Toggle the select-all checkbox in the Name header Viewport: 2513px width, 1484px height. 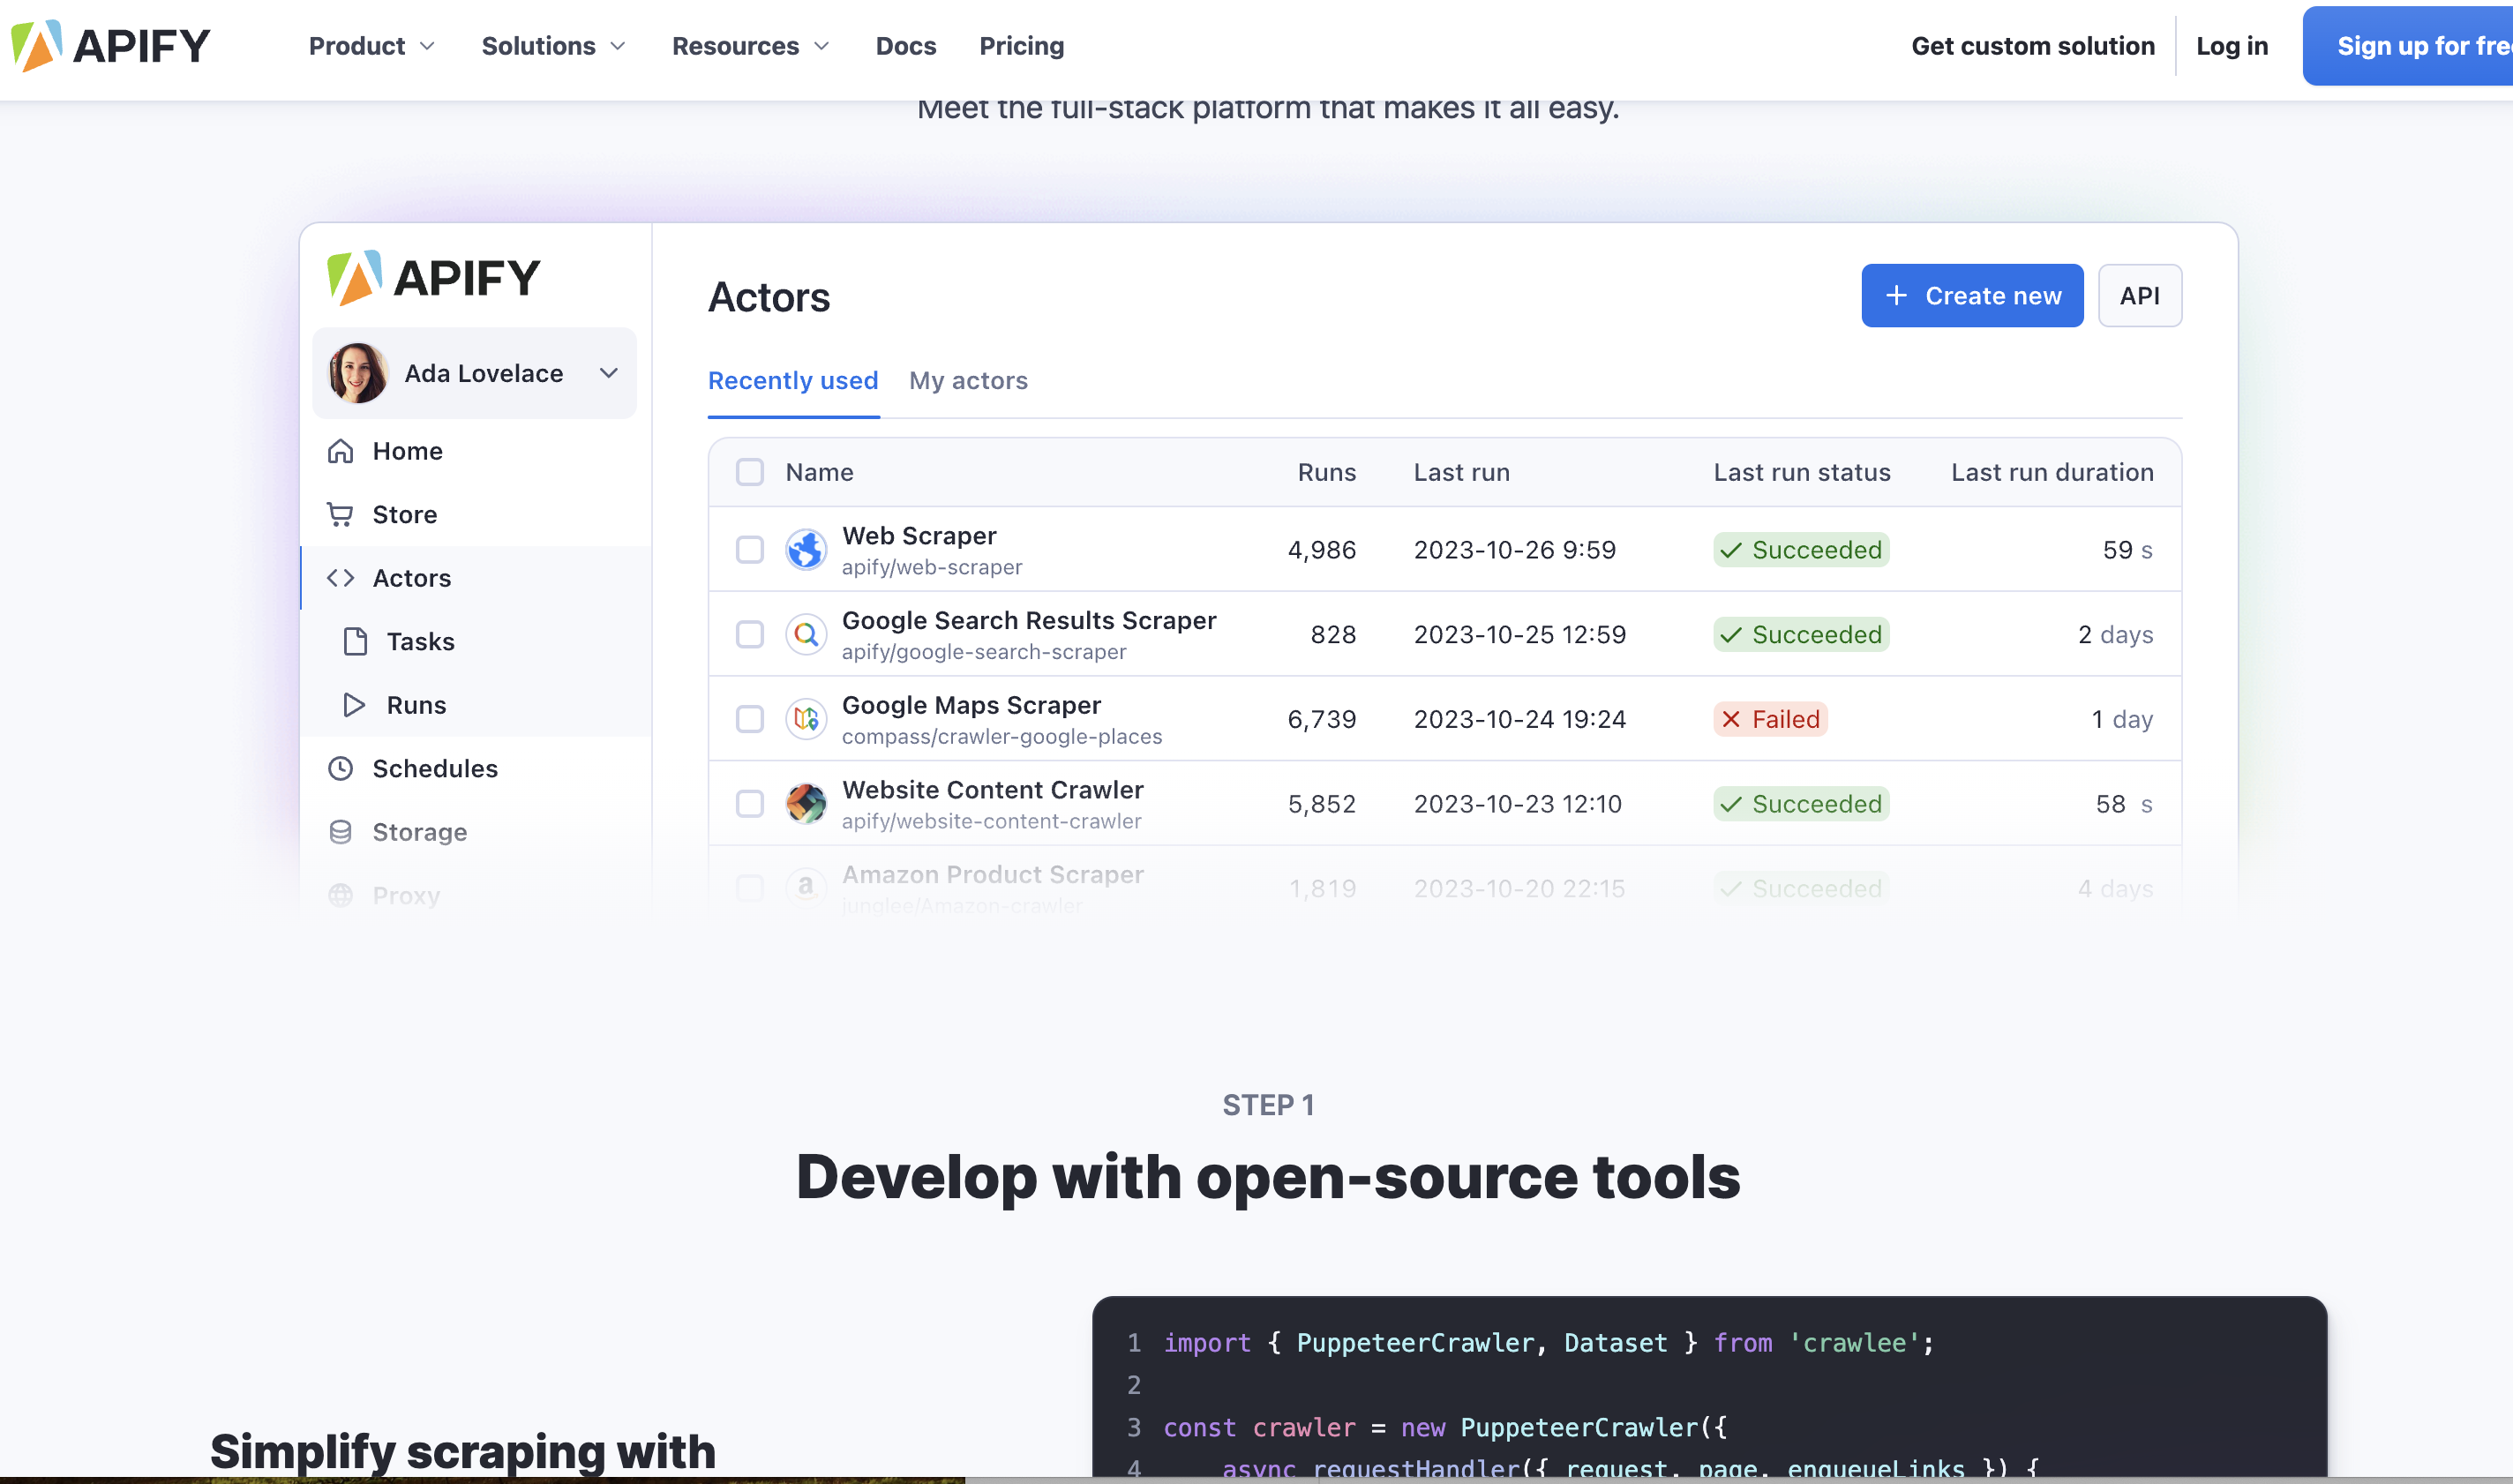(x=749, y=471)
